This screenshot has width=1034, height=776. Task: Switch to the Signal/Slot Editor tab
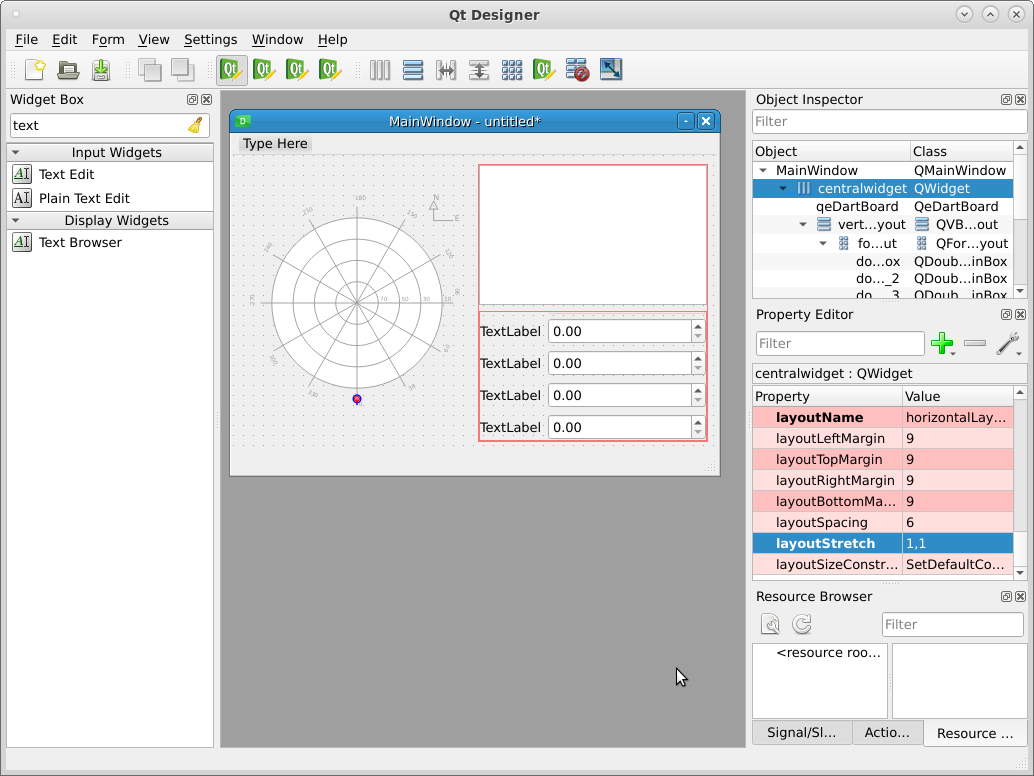click(x=801, y=732)
